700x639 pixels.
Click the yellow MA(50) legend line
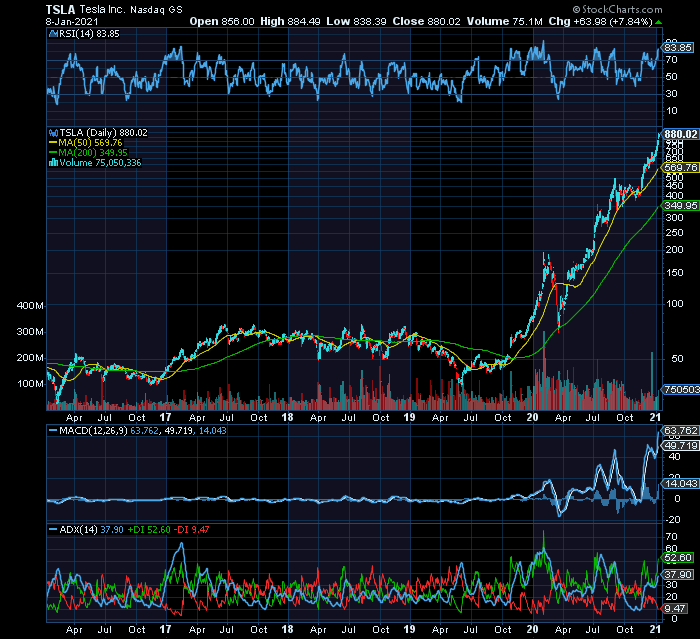tap(53, 143)
